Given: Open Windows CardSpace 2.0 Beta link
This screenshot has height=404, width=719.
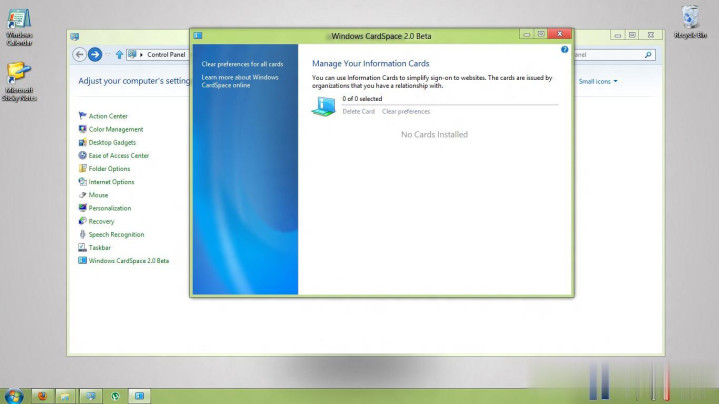Looking at the screenshot, I should click(x=129, y=261).
